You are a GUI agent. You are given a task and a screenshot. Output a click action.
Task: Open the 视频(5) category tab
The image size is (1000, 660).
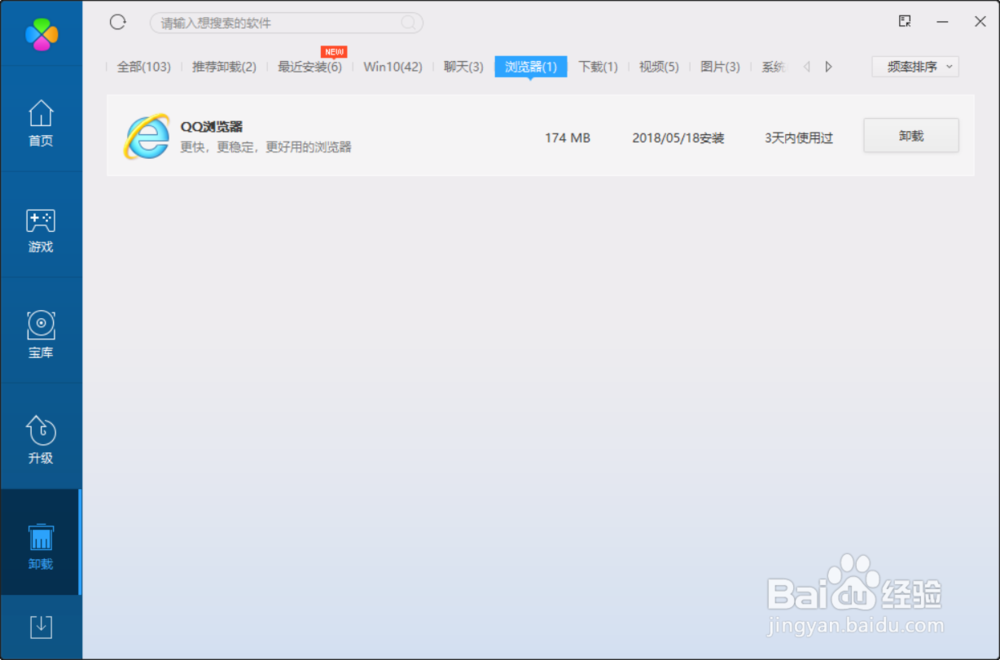click(x=658, y=66)
